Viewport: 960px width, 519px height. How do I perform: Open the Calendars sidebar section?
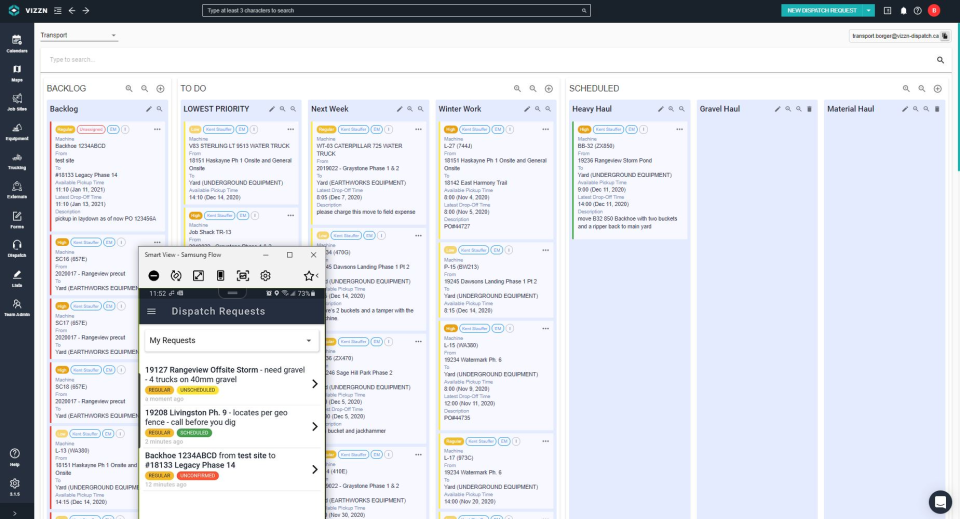click(x=17, y=43)
